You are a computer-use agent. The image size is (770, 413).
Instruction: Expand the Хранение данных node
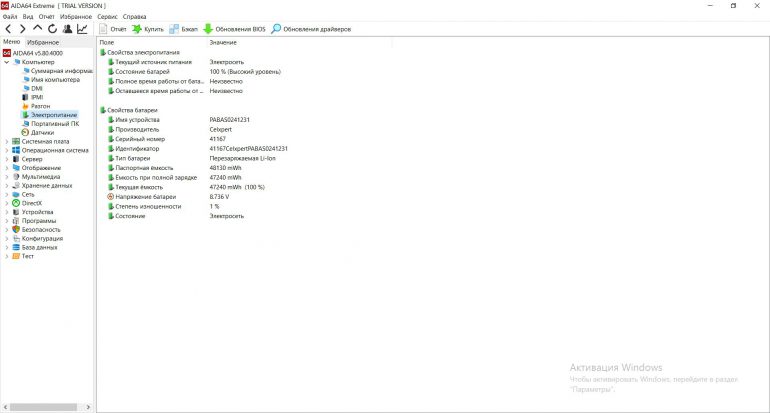pyautogui.click(x=6, y=186)
